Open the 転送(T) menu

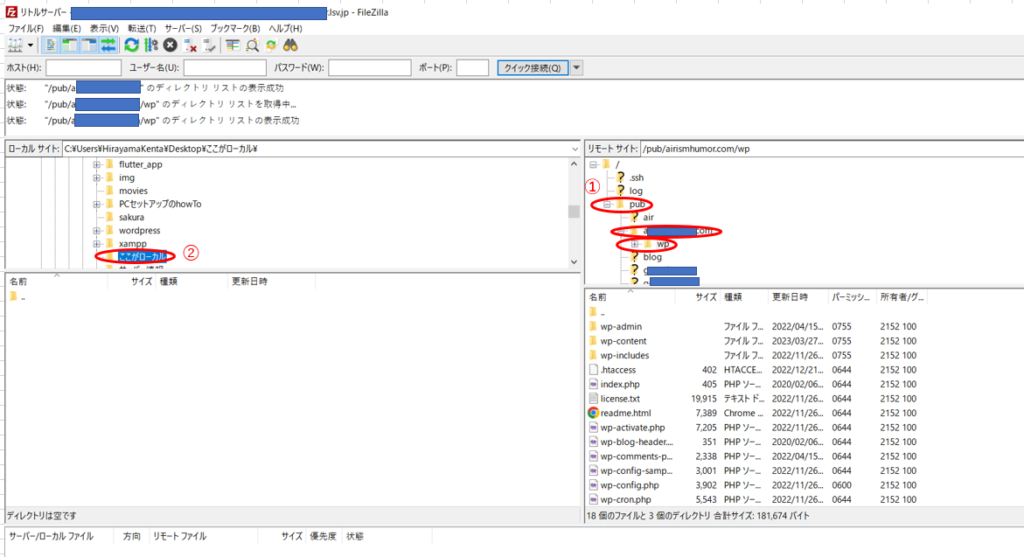click(x=142, y=28)
